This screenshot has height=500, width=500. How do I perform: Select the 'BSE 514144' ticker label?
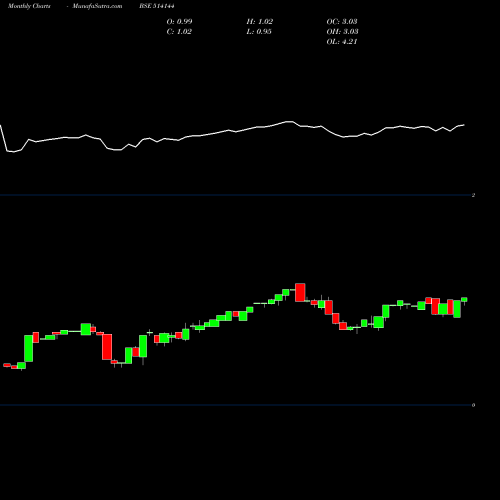157,6
